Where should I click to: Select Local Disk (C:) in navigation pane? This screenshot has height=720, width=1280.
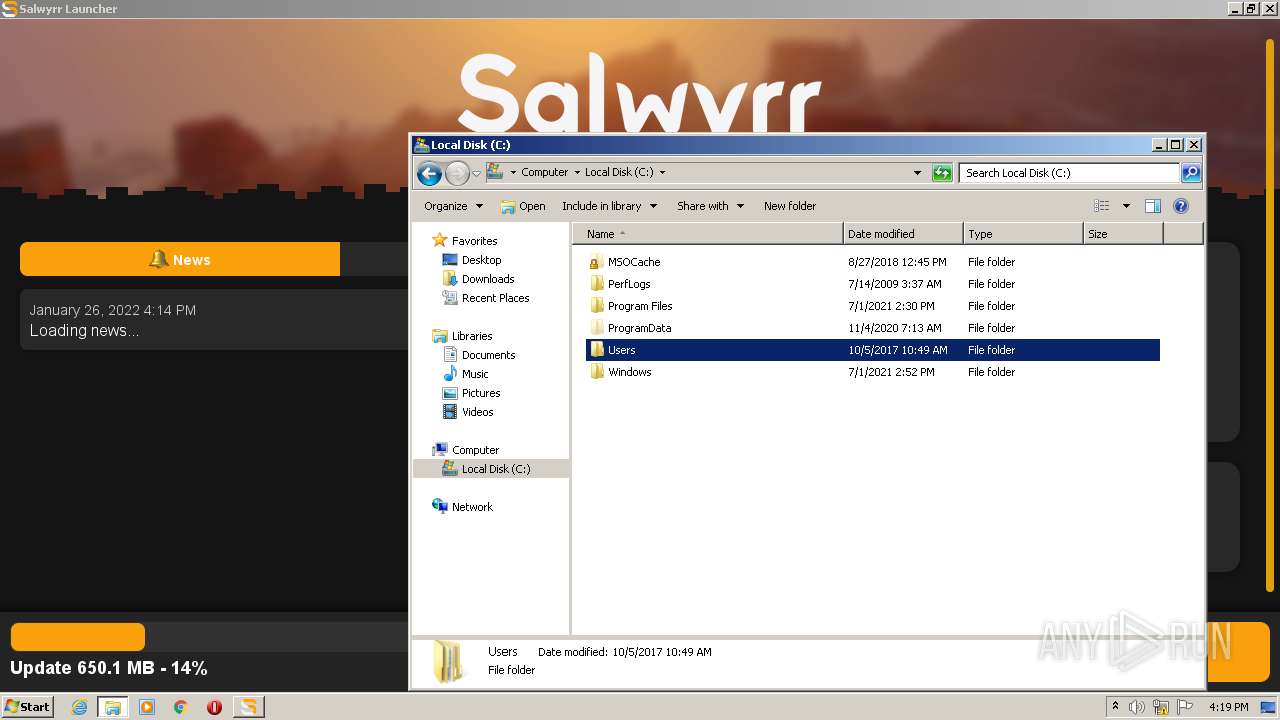coord(491,469)
